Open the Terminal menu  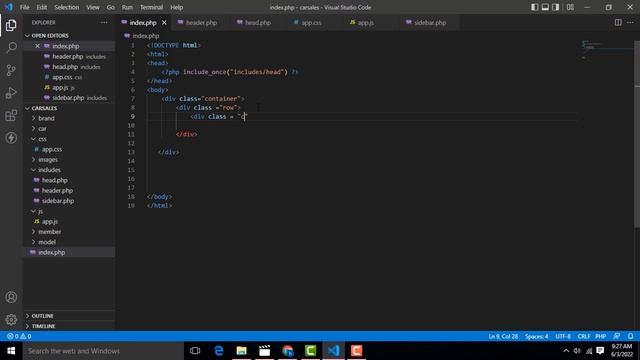pos(151,7)
